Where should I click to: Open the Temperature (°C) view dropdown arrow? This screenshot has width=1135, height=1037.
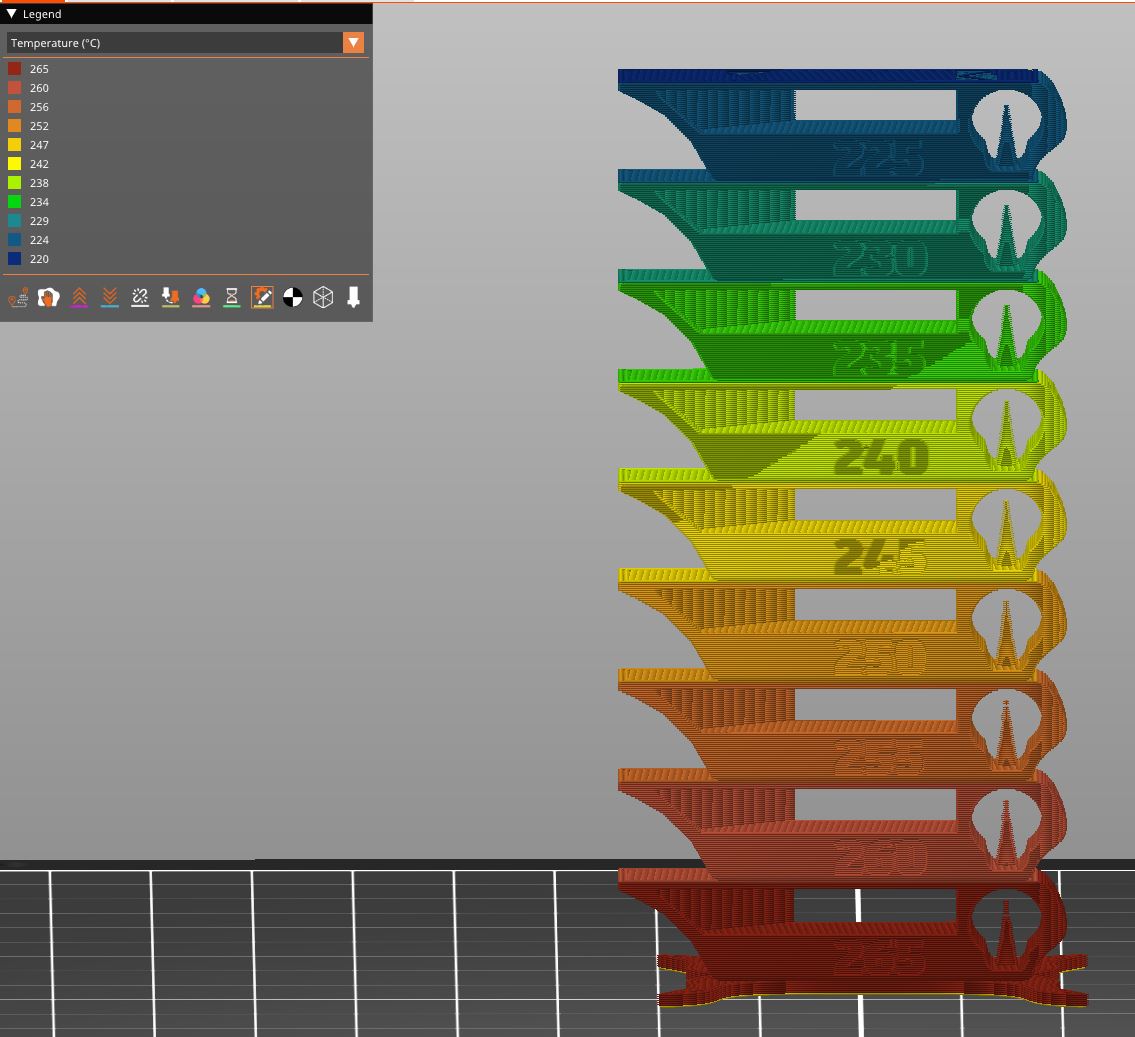point(353,43)
